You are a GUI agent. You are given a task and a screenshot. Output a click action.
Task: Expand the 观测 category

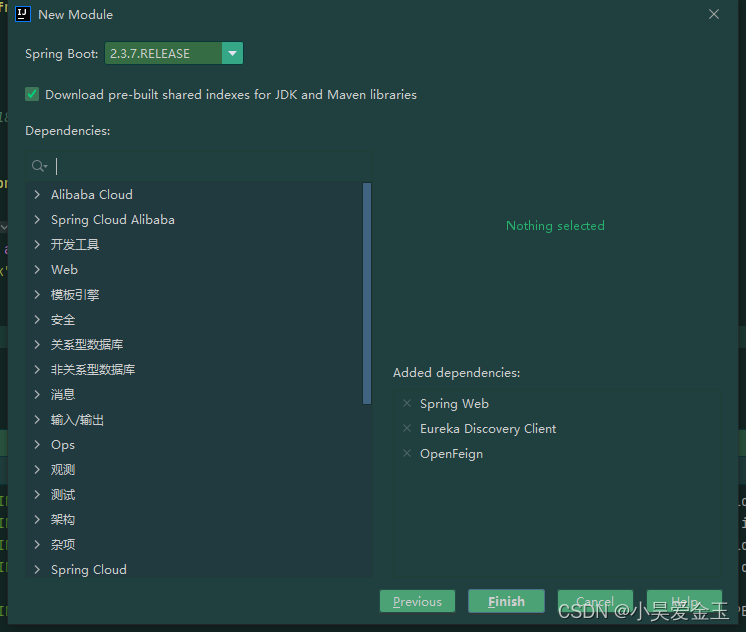pyautogui.click(x=37, y=469)
